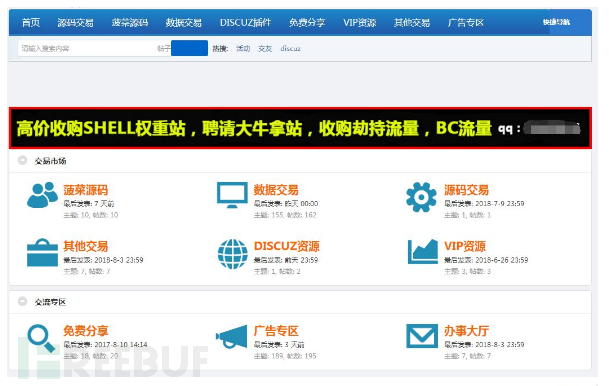Click the chart icon beside VIP资源
This screenshot has width=609, height=386.
pos(423,252)
